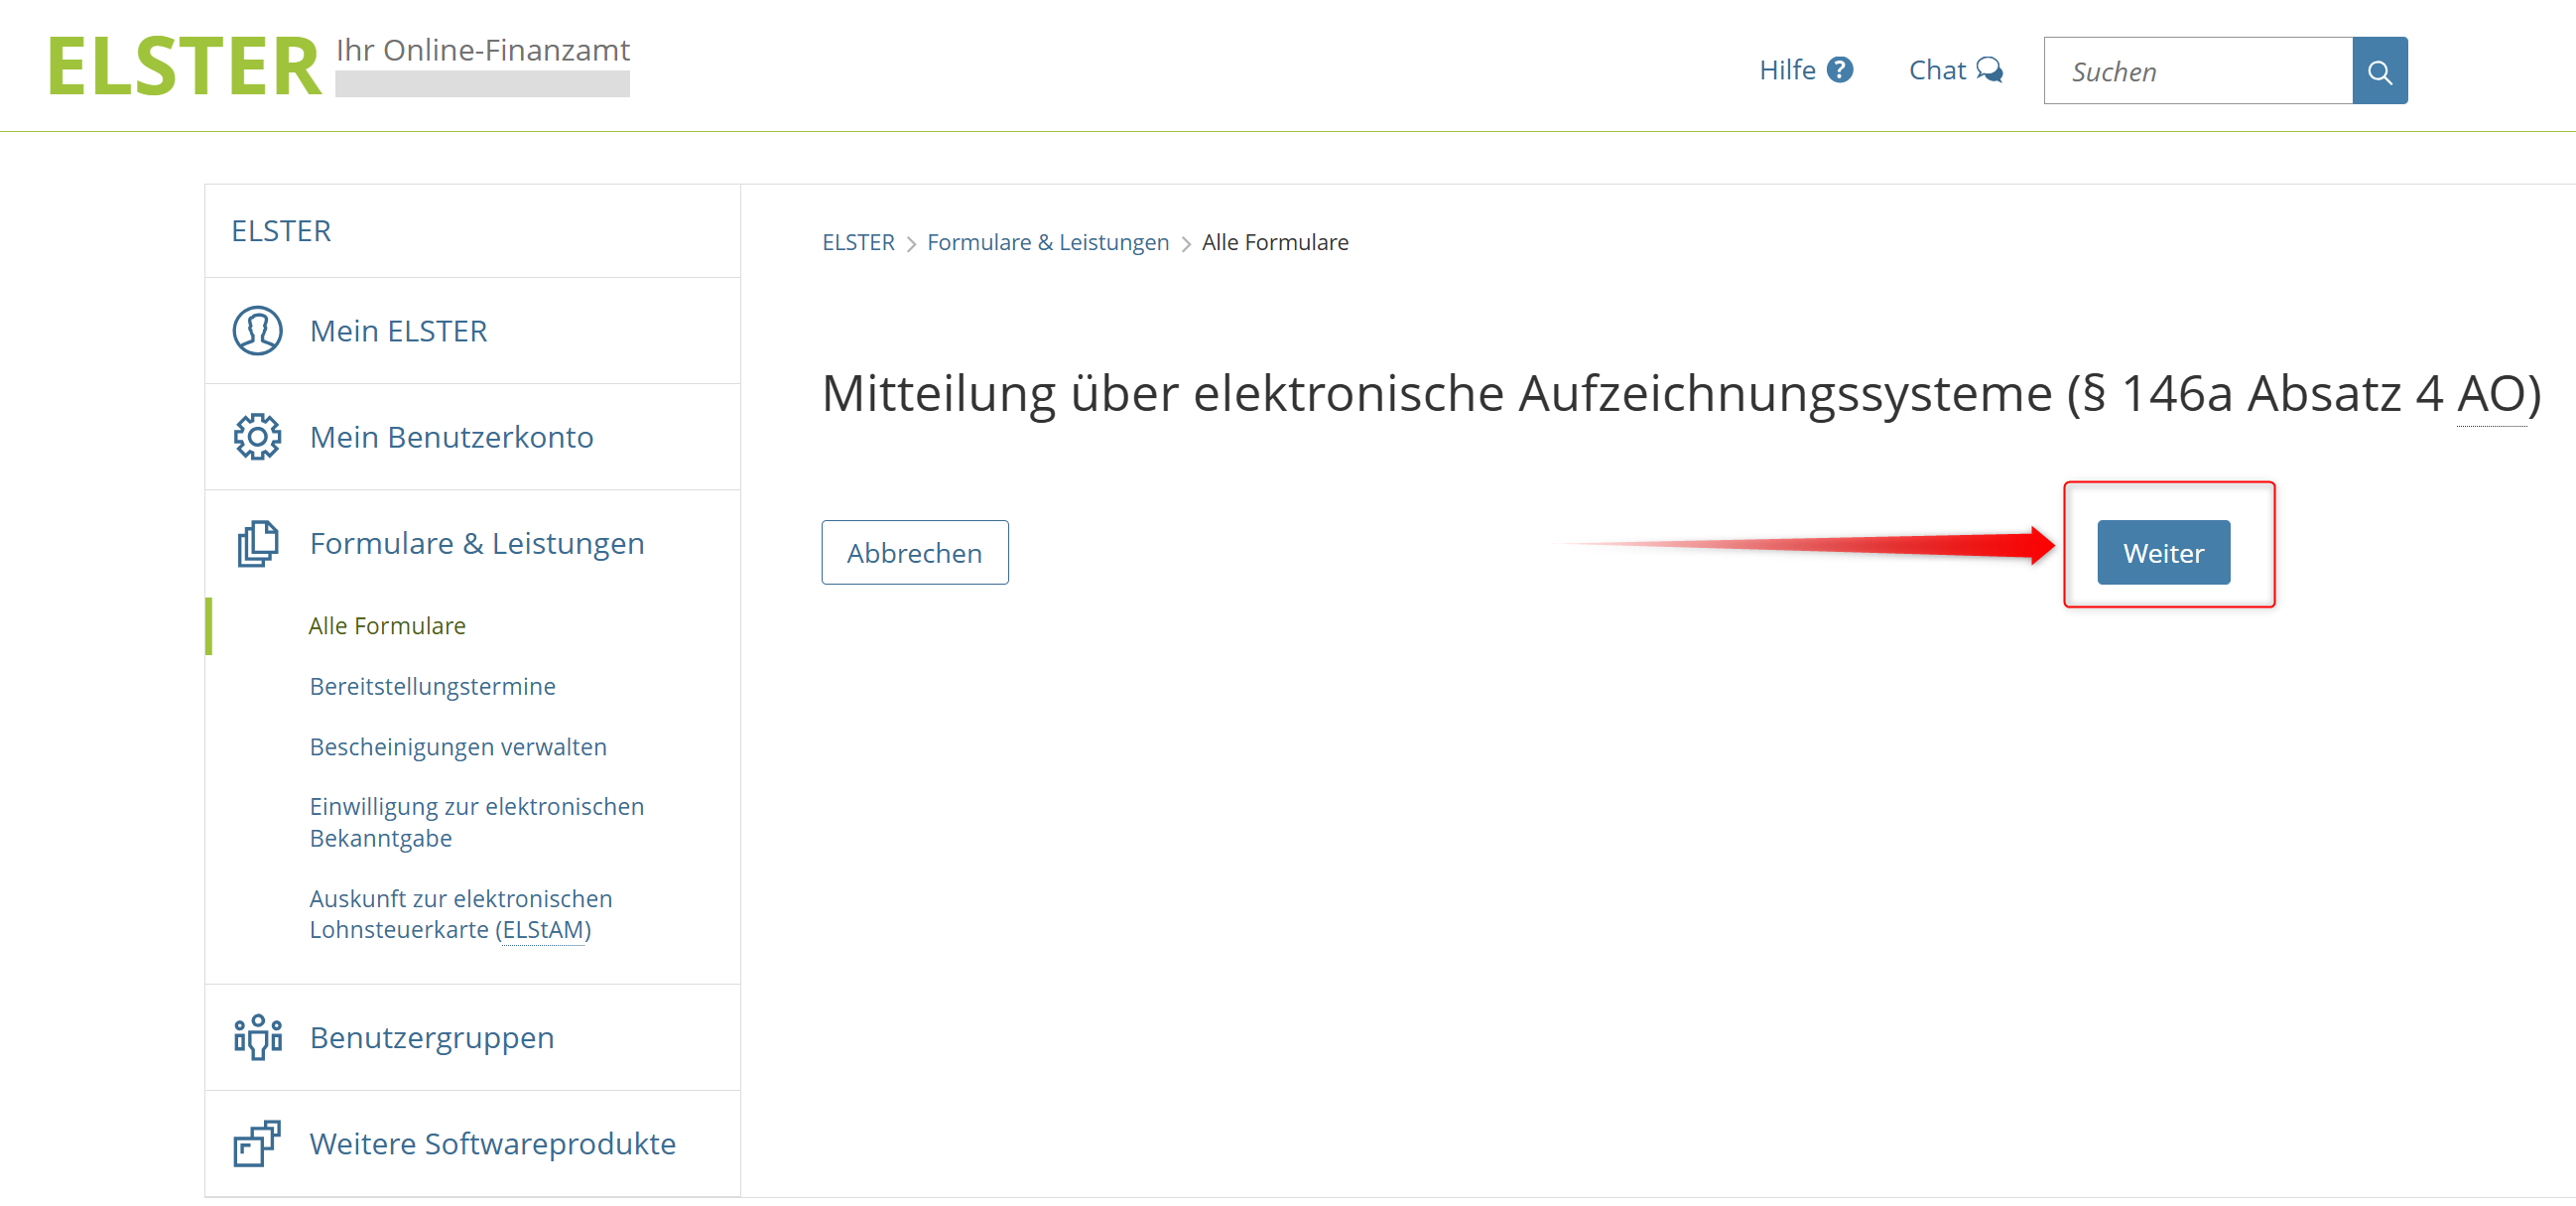2576x1206 pixels.
Task: Open Chat via speech bubble icon
Action: tap(1989, 70)
